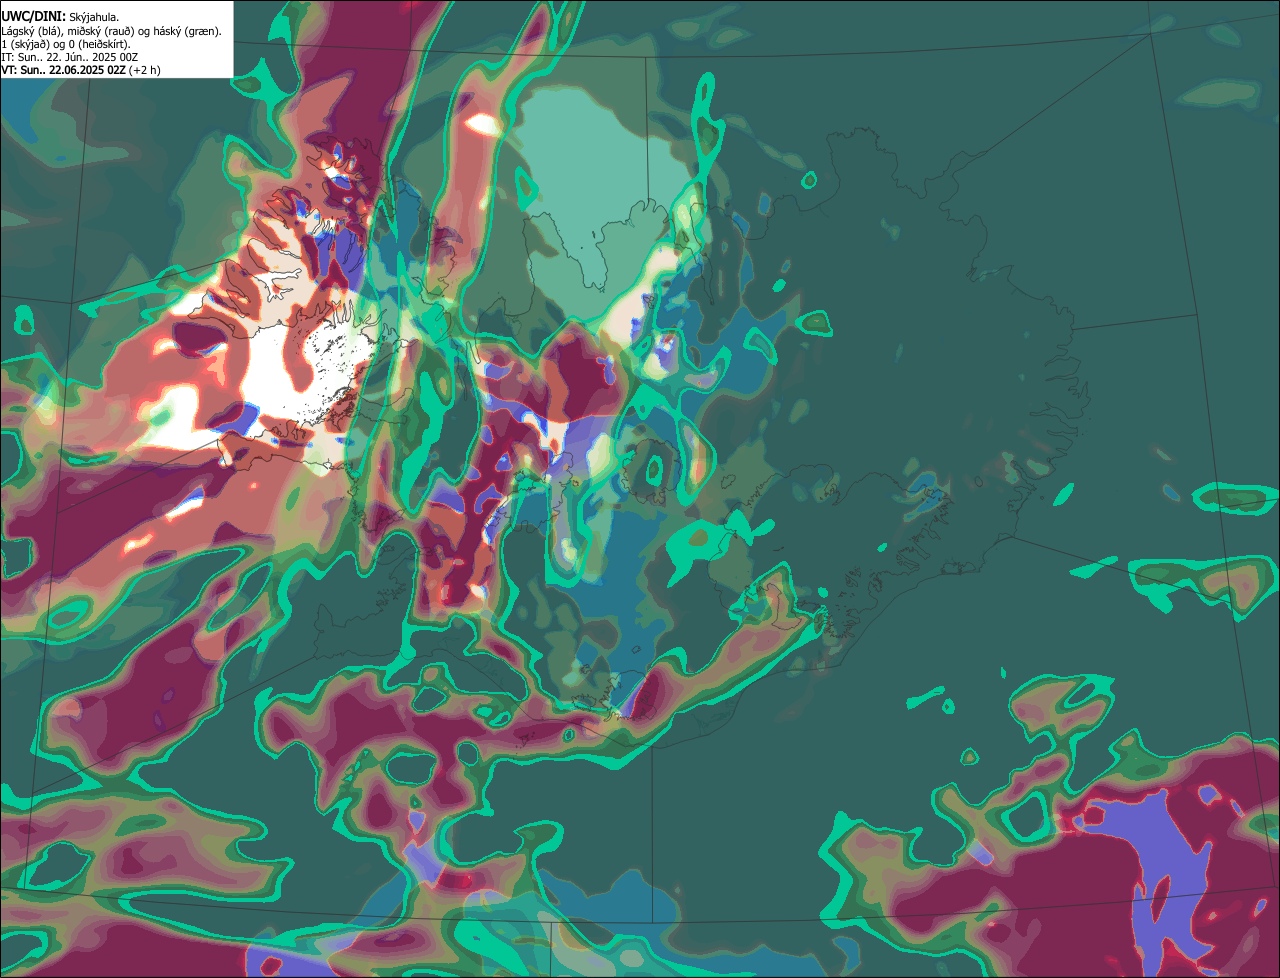Click the '1 (skýjað) og 0 (heiðskírt).' line
Viewport: 1280px width, 978px height.
click(66, 44)
